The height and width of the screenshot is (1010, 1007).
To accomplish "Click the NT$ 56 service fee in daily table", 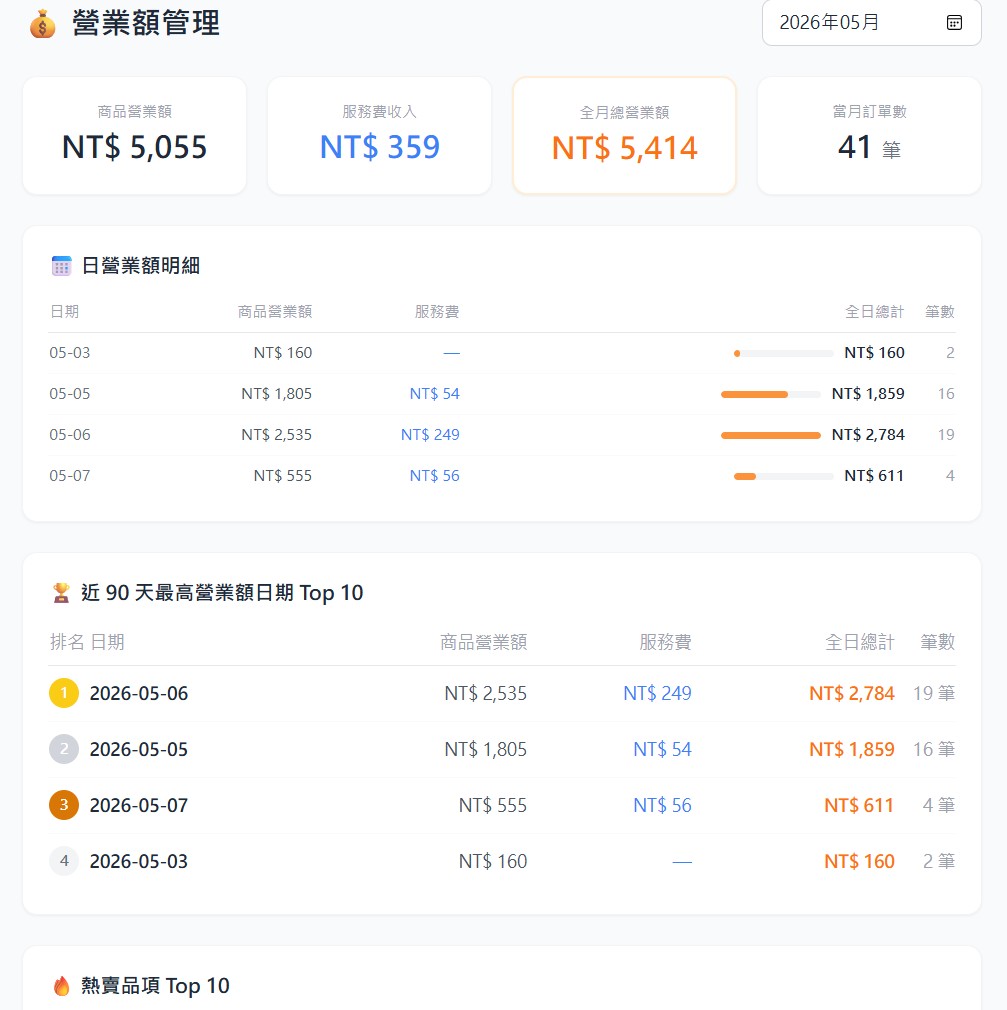I will pyautogui.click(x=435, y=476).
